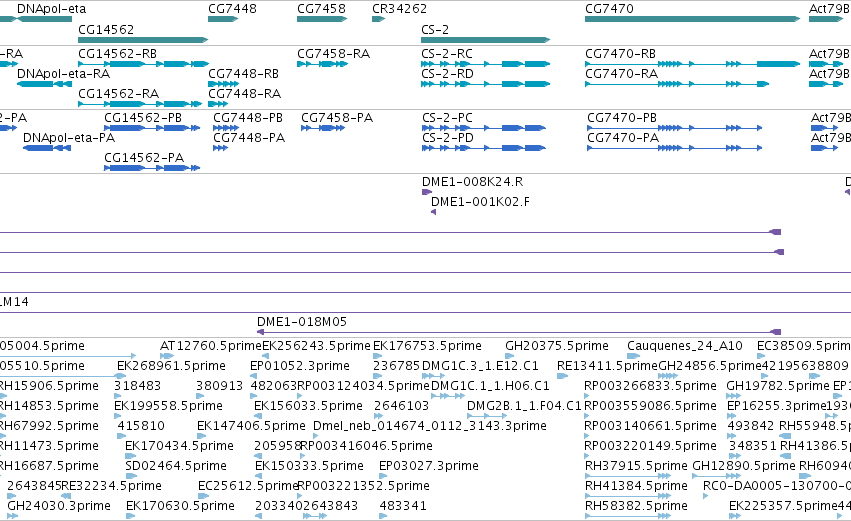Select RE13411.5prime EST marker
The image size is (851, 521).
pos(562,376)
